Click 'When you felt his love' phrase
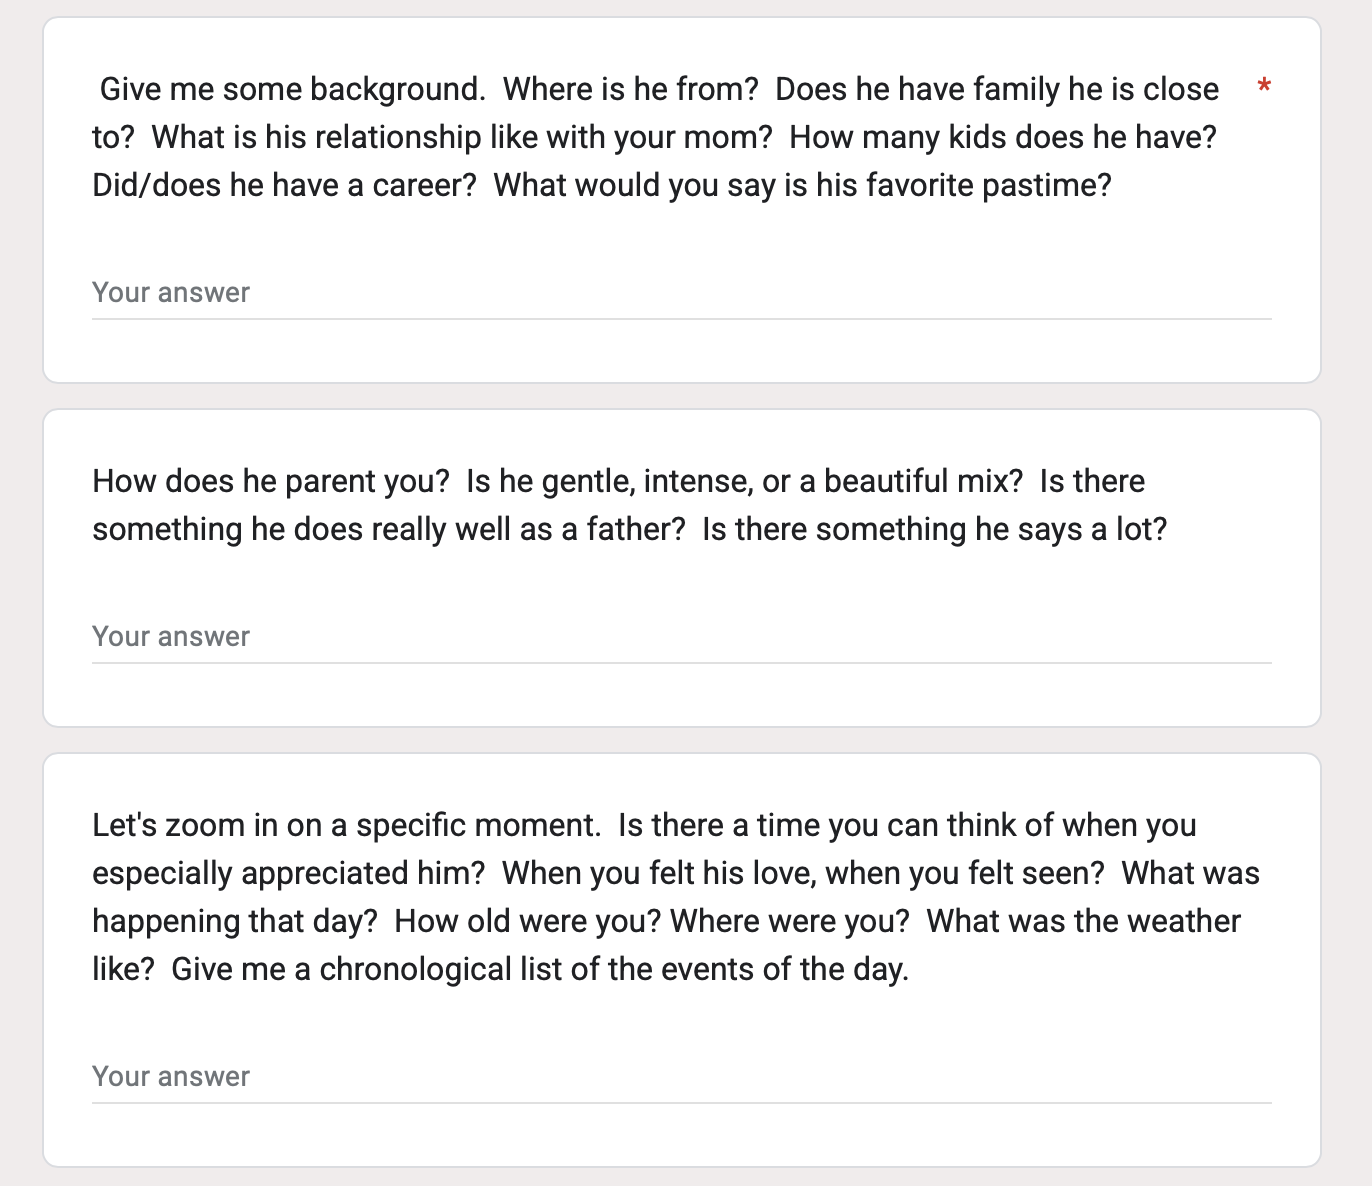 659,873
